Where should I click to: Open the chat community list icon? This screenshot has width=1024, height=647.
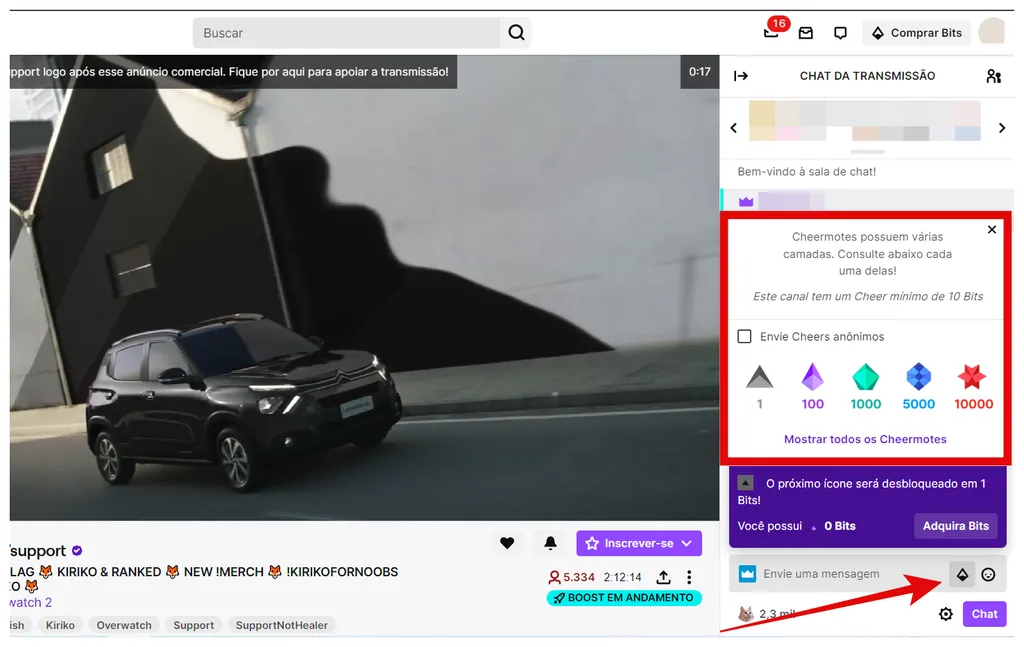tap(994, 76)
